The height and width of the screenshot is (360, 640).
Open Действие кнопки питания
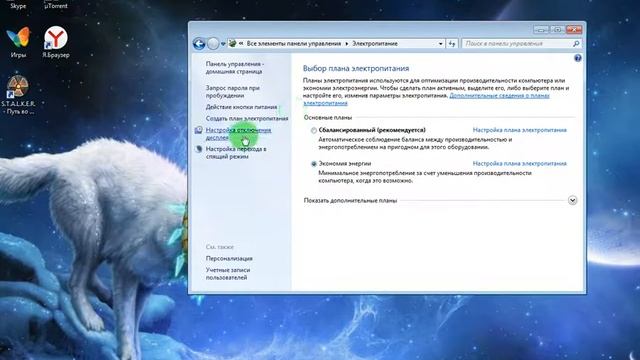(x=241, y=107)
